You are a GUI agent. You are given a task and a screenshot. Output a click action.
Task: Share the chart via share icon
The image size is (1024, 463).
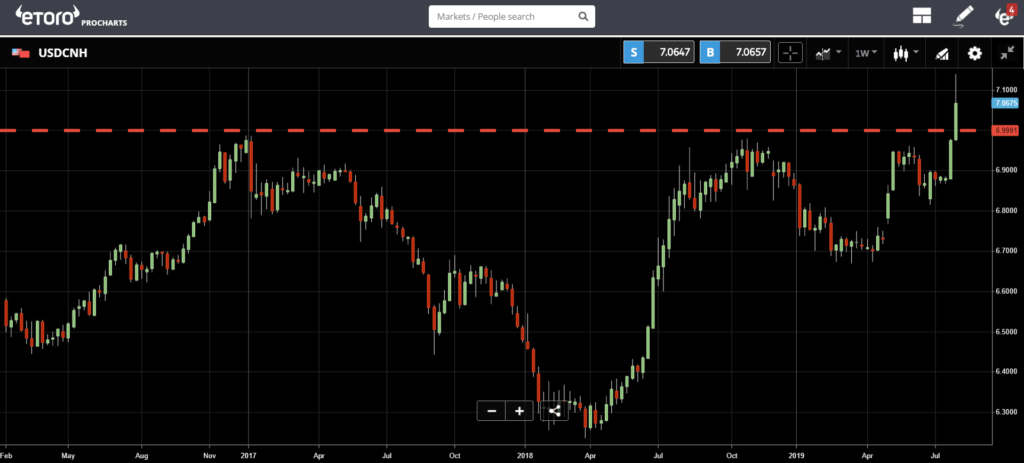pos(554,411)
